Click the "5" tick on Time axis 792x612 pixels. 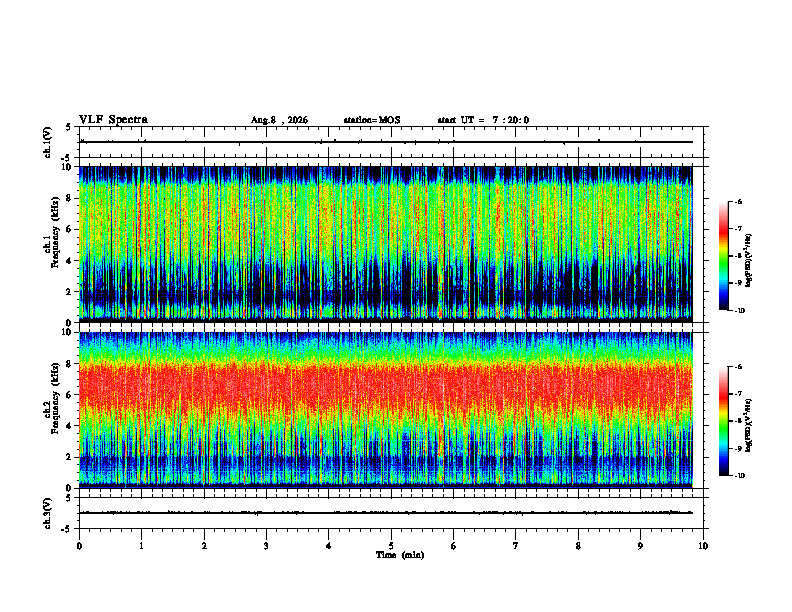point(391,546)
